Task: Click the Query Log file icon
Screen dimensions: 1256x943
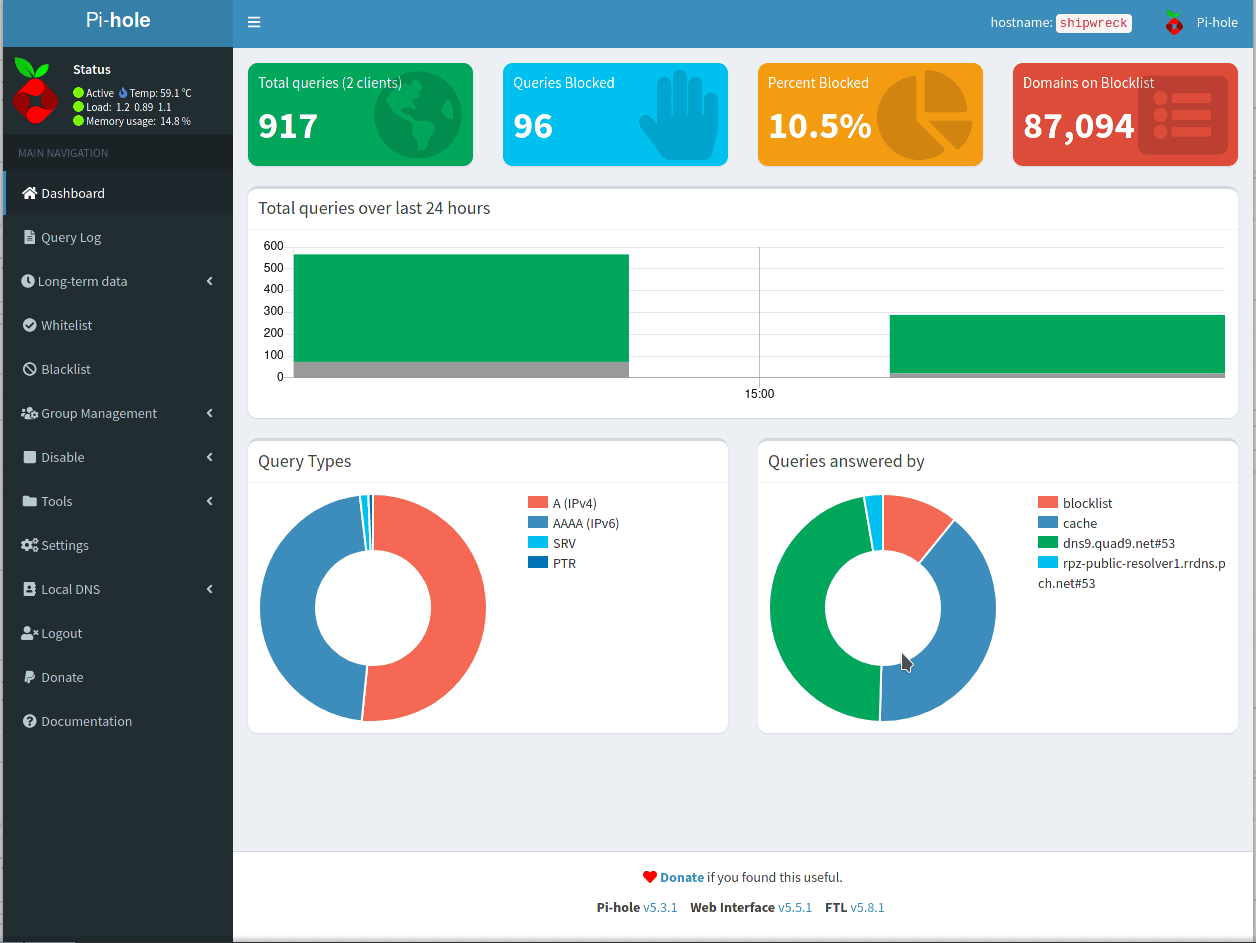Action: click(x=29, y=237)
